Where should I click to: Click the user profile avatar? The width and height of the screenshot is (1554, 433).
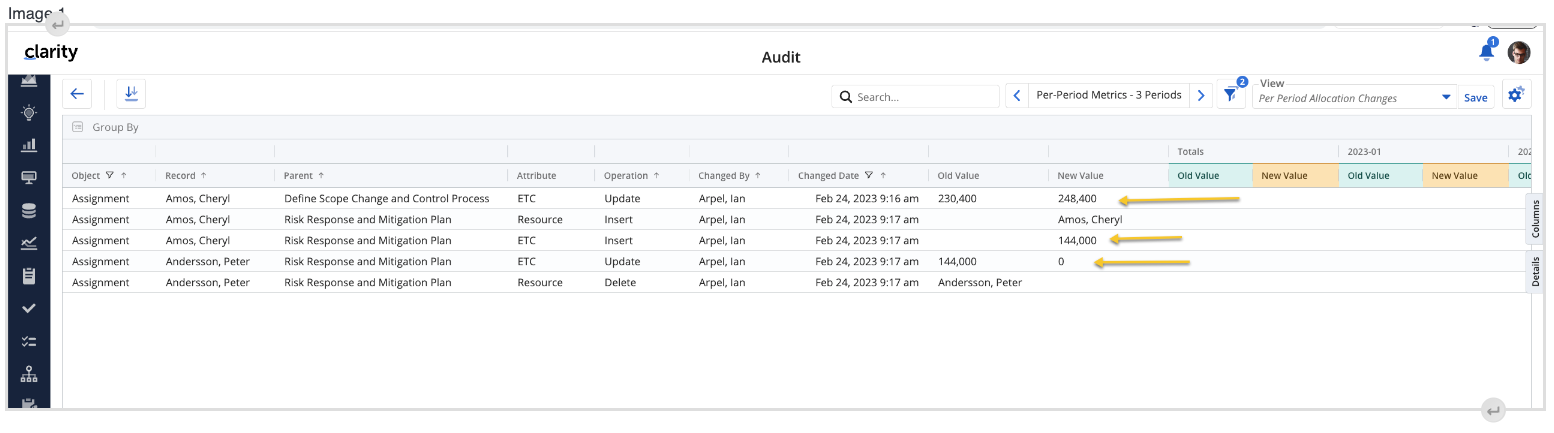(1519, 53)
